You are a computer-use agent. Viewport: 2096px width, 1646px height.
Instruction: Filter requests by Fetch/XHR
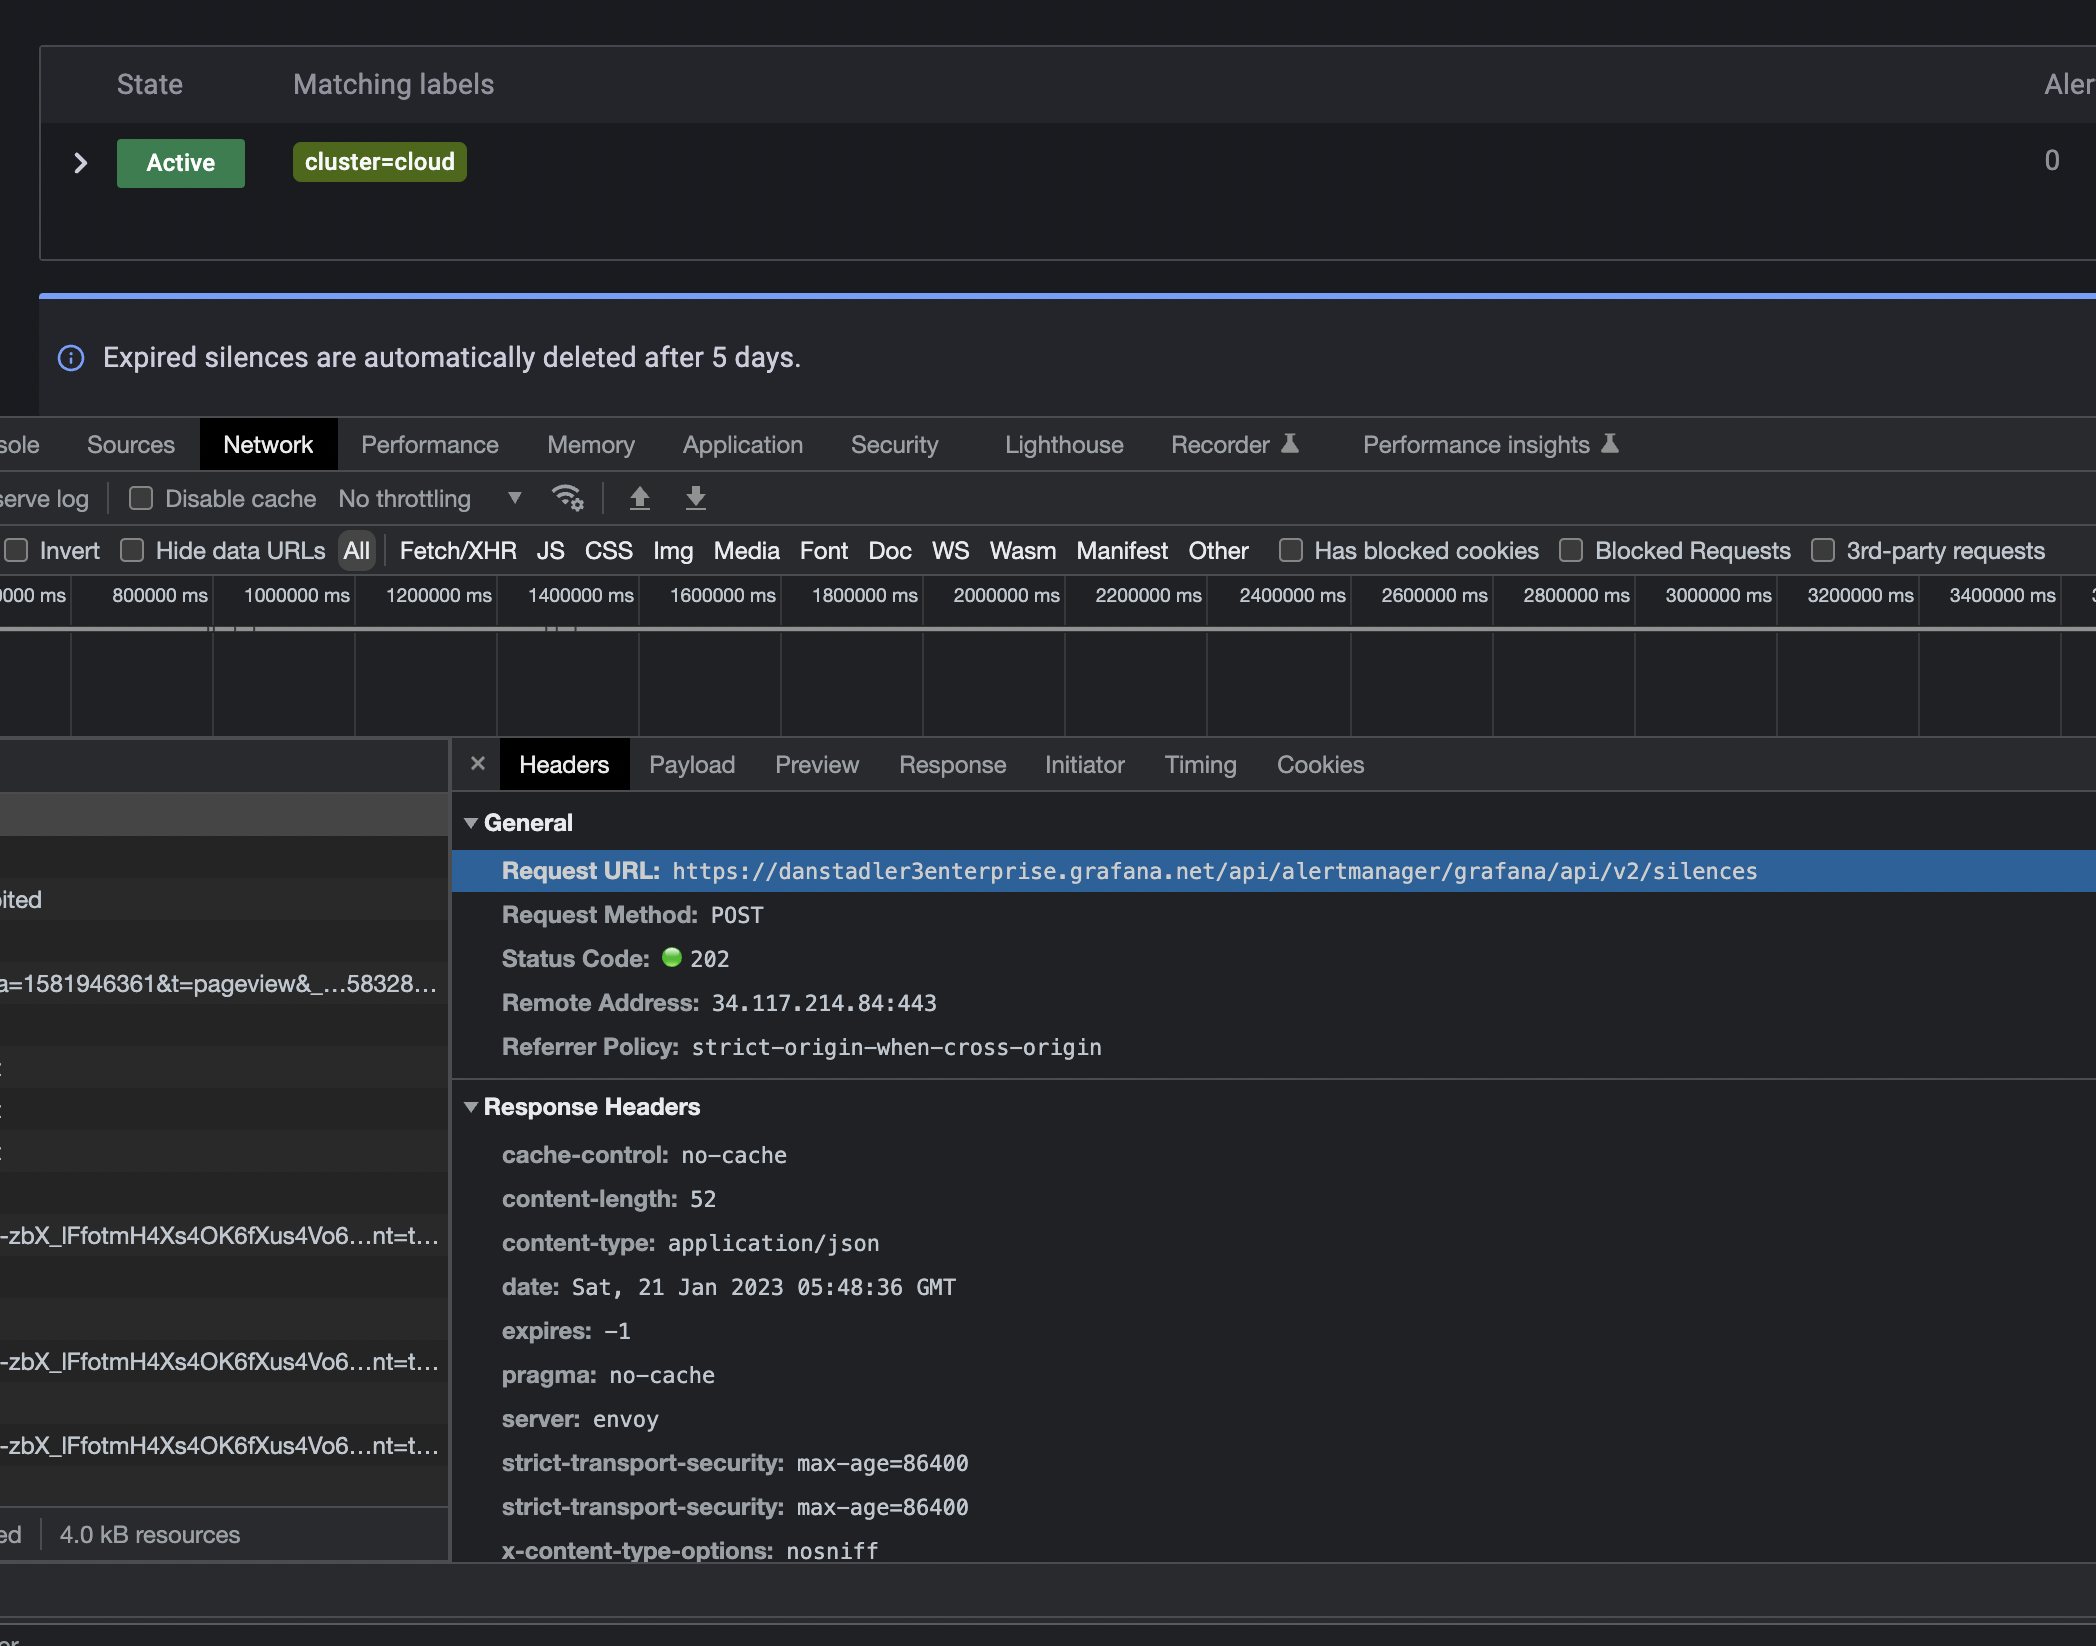pyautogui.click(x=457, y=550)
